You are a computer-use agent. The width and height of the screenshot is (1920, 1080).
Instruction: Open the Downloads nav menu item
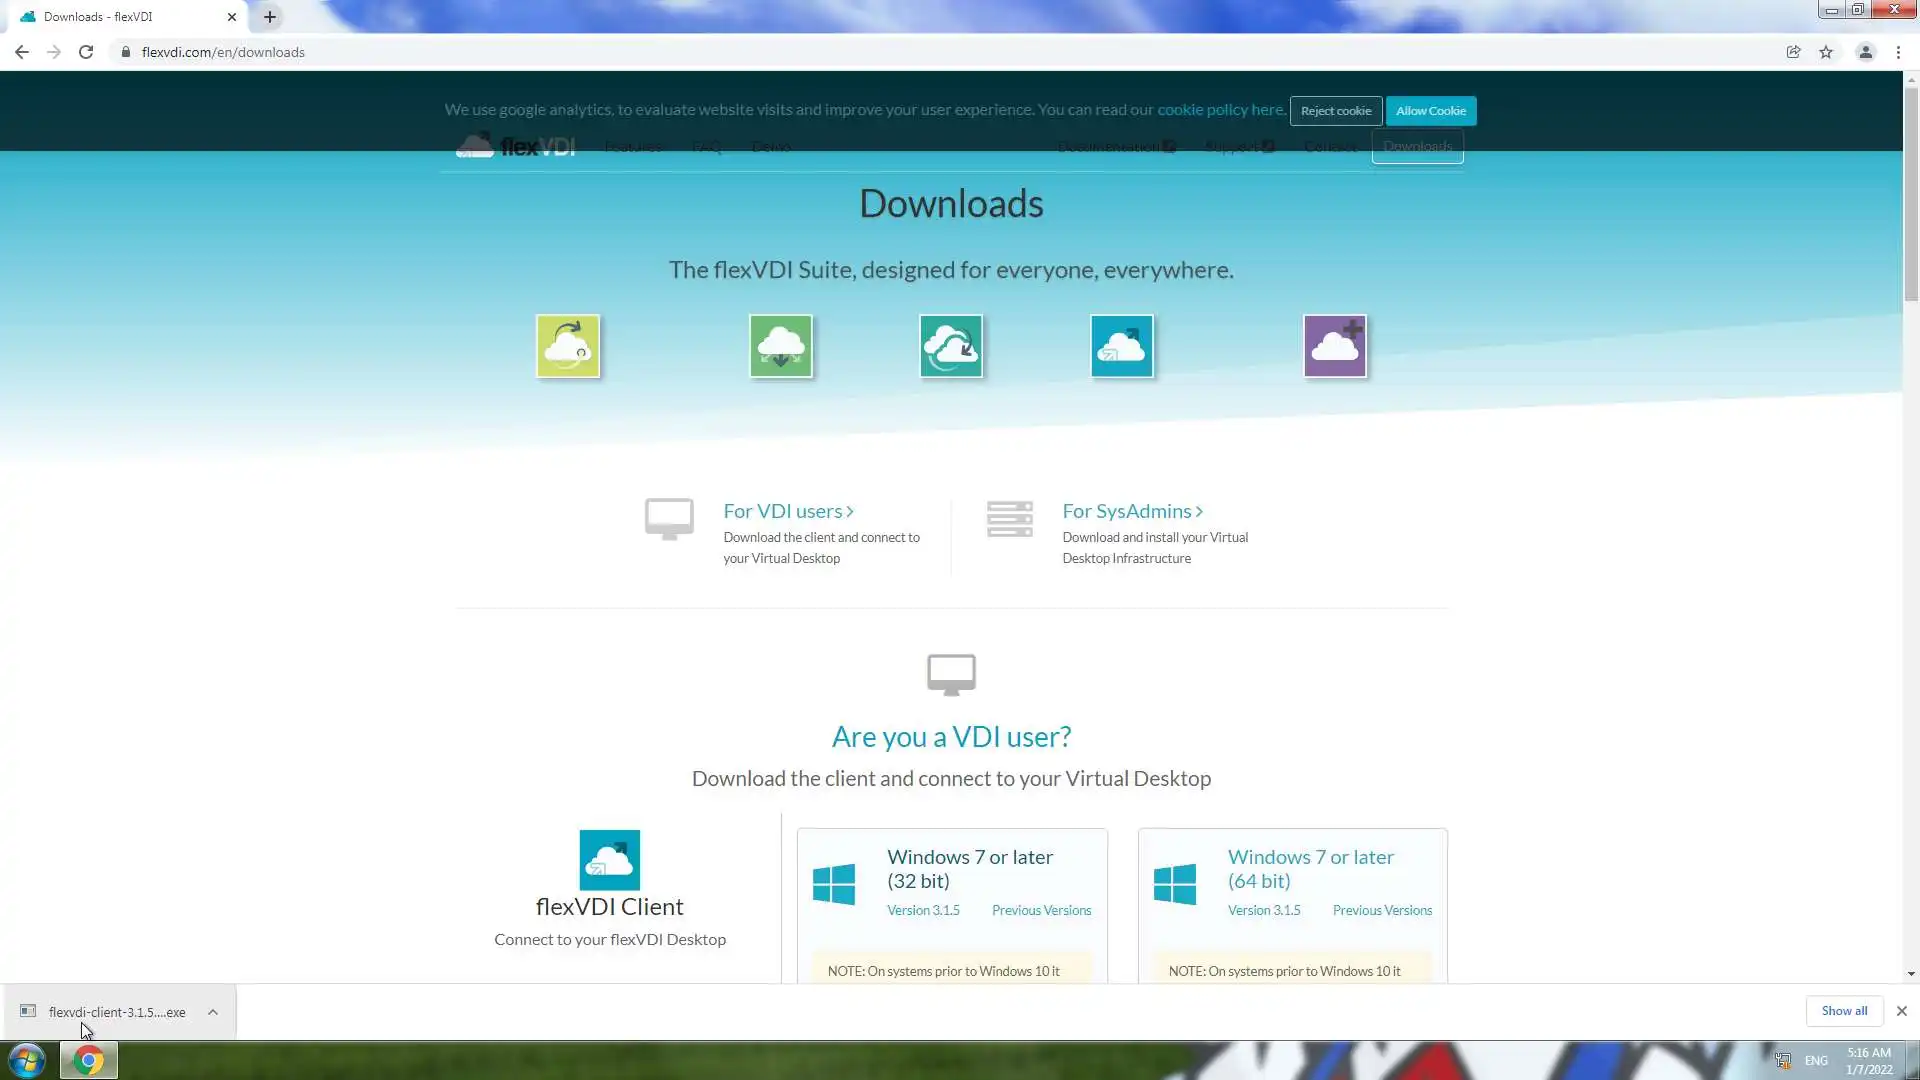[1417, 146]
